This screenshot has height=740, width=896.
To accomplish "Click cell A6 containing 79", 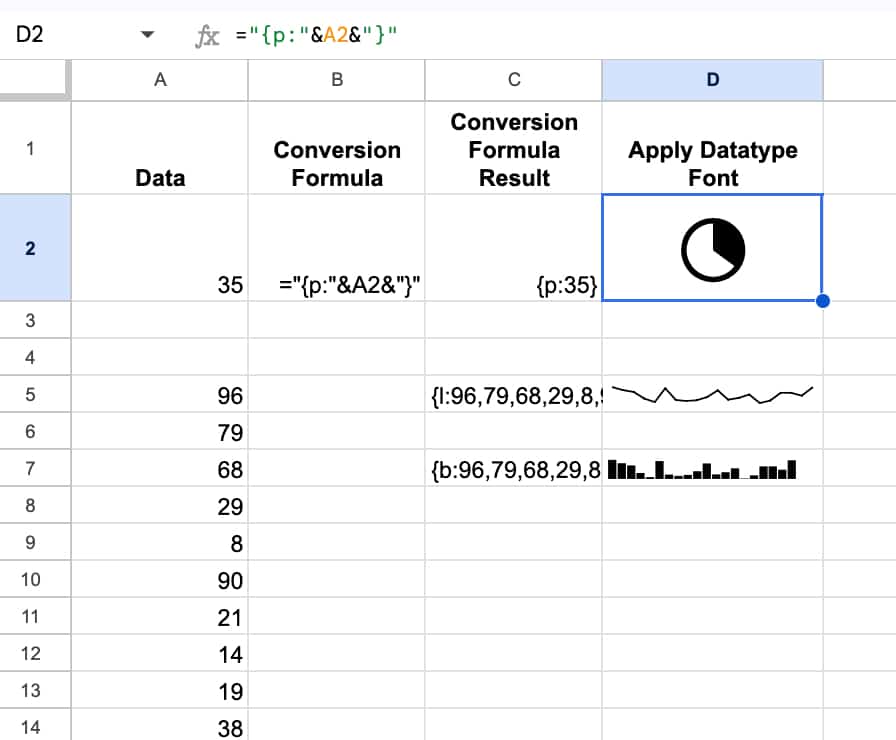I will (x=160, y=431).
